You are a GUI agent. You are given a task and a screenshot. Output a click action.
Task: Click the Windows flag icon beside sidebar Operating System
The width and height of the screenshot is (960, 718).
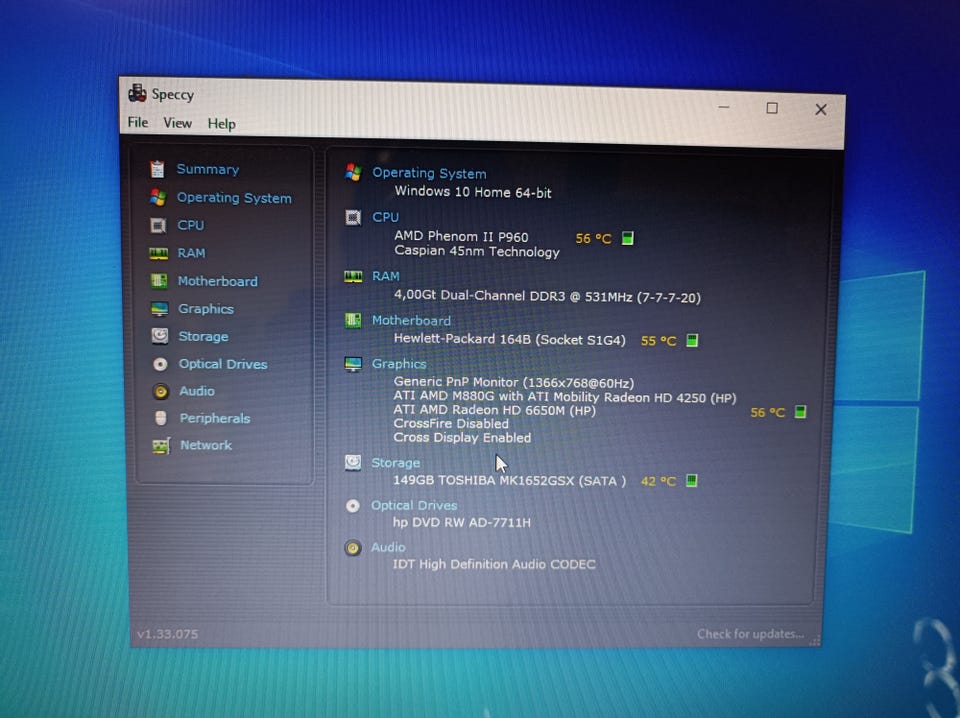pyautogui.click(x=158, y=197)
